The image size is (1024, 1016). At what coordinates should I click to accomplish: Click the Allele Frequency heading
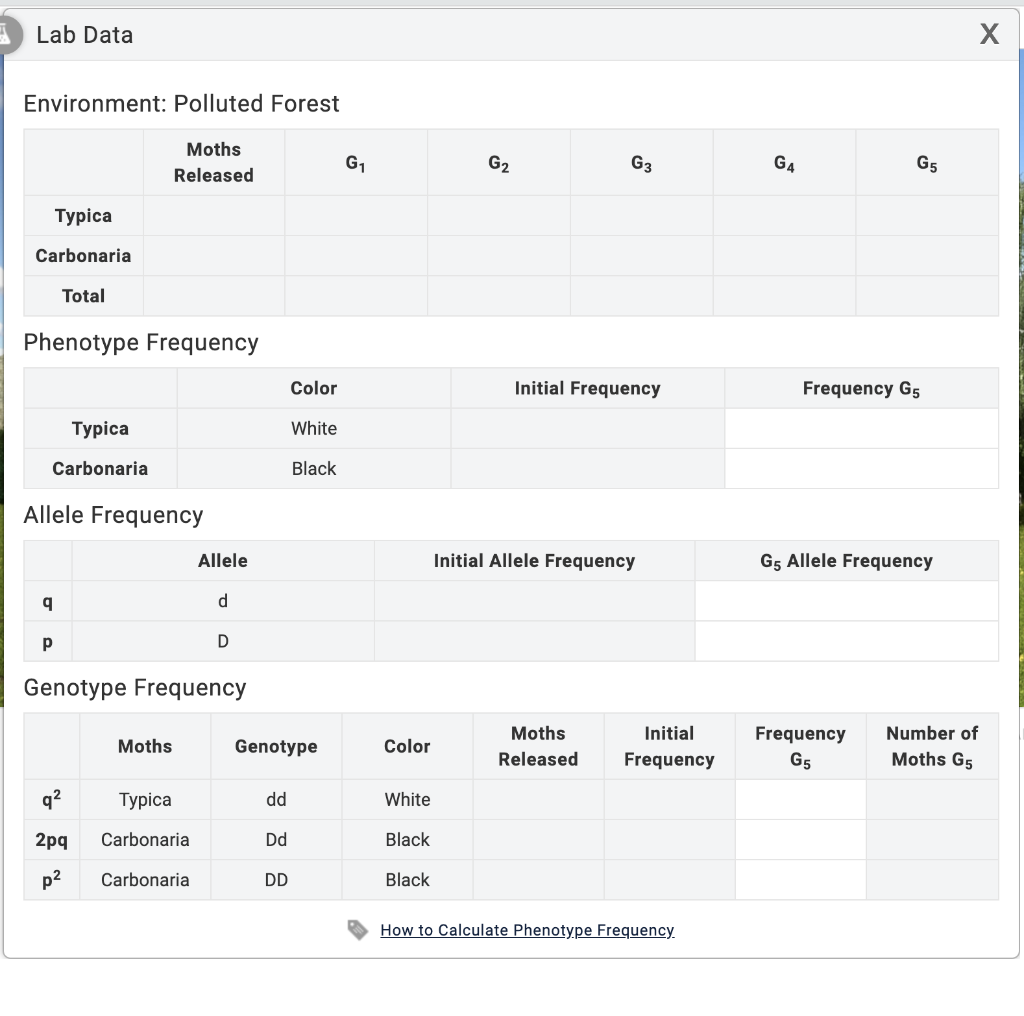[x=114, y=515]
